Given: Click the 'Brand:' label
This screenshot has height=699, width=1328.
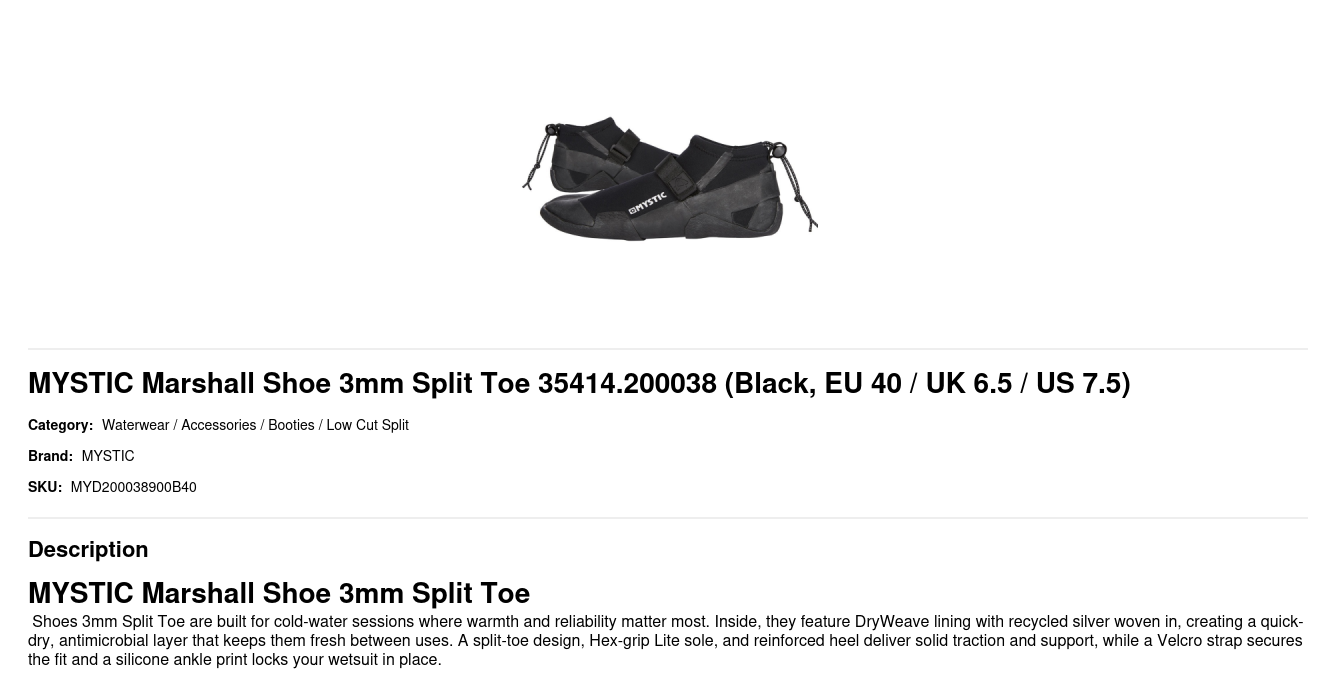Looking at the screenshot, I should (50, 457).
